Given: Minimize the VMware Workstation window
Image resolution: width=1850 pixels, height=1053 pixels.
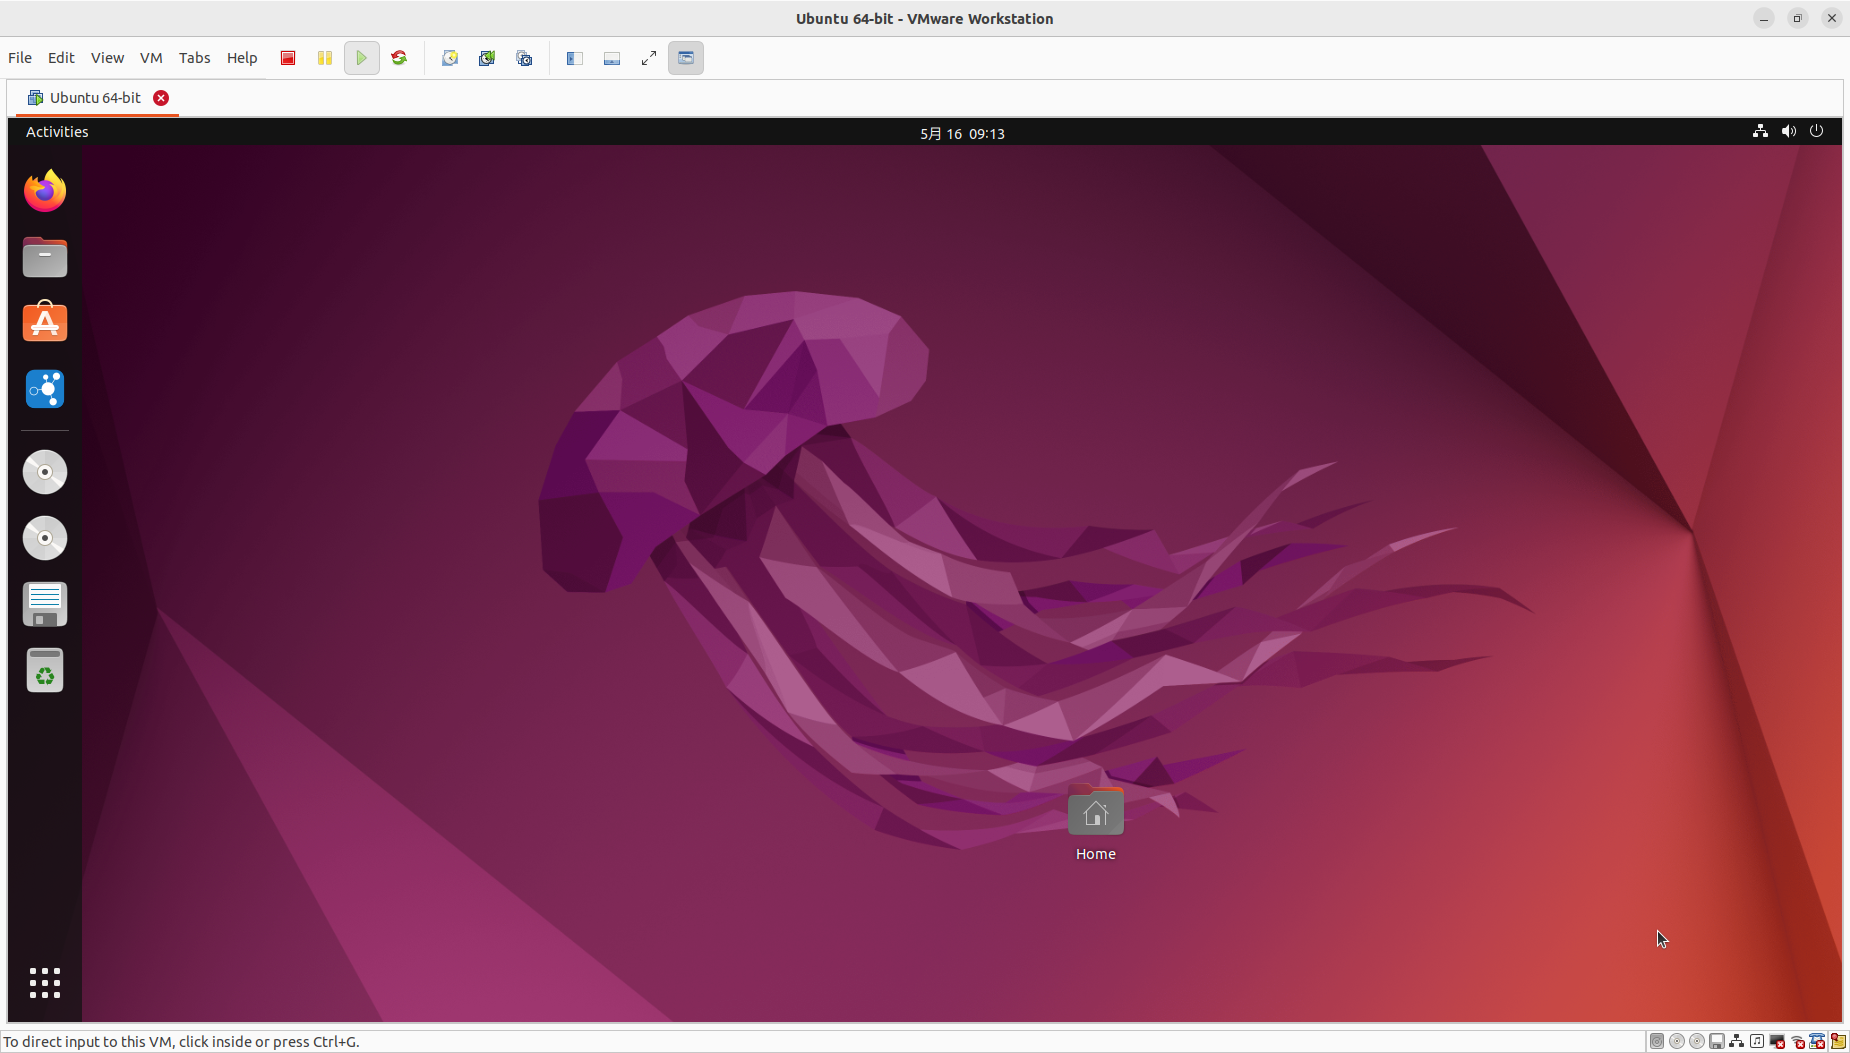Looking at the screenshot, I should (x=1764, y=18).
